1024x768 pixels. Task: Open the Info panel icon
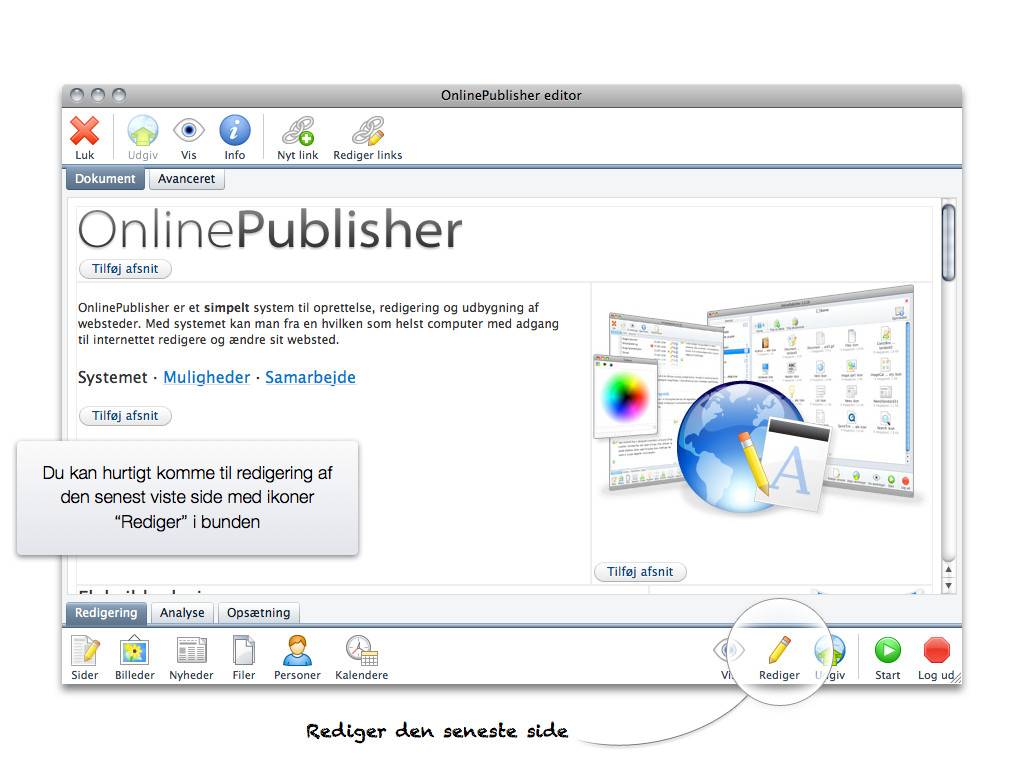pyautogui.click(x=235, y=132)
